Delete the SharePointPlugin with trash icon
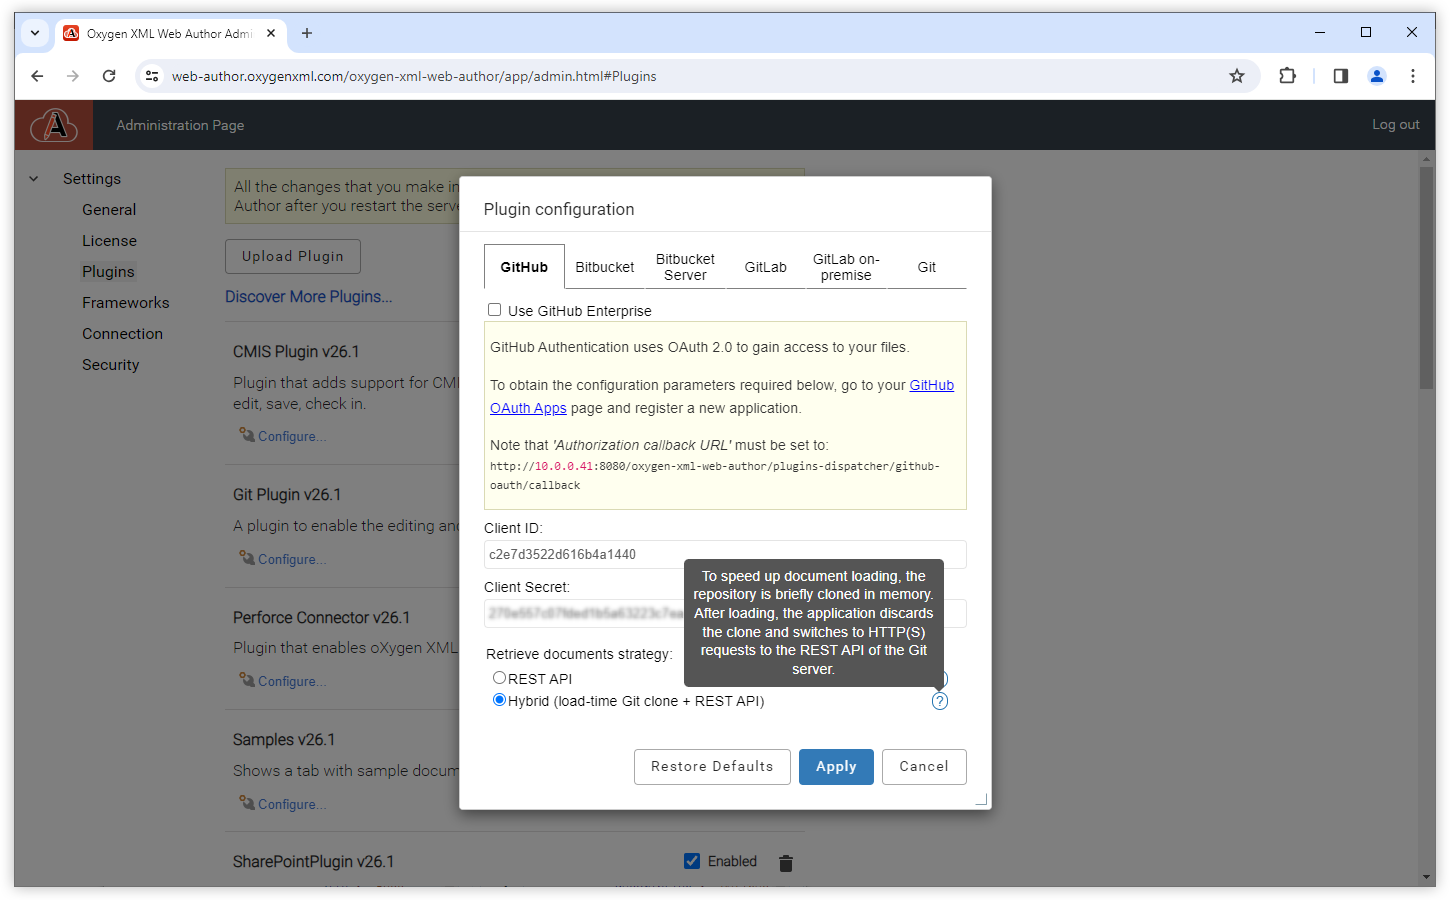 [x=786, y=863]
